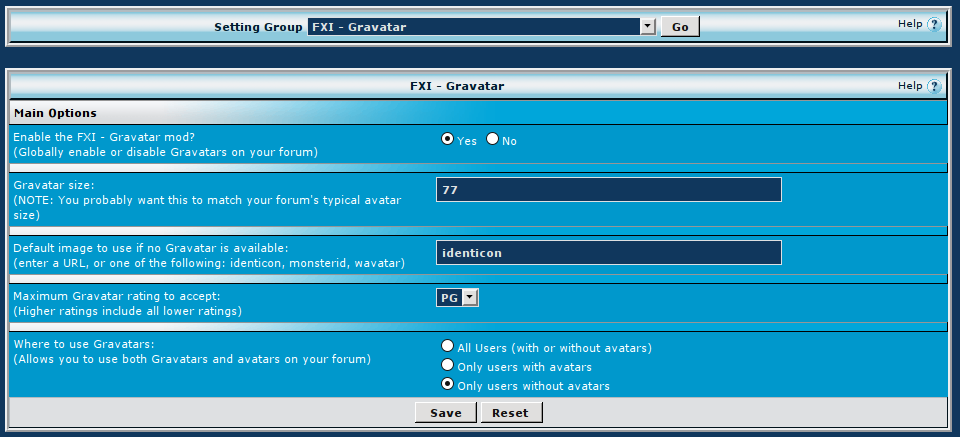Viewport: 960px width, 437px height.
Task: Click the Setting Group label text
Action: click(258, 27)
